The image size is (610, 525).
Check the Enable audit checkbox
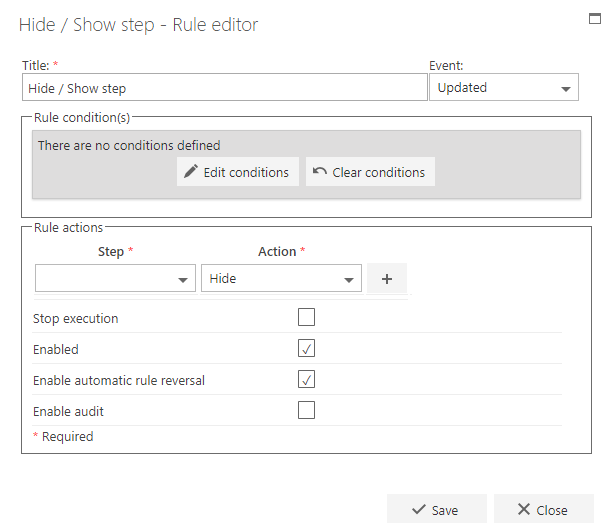coord(306,410)
